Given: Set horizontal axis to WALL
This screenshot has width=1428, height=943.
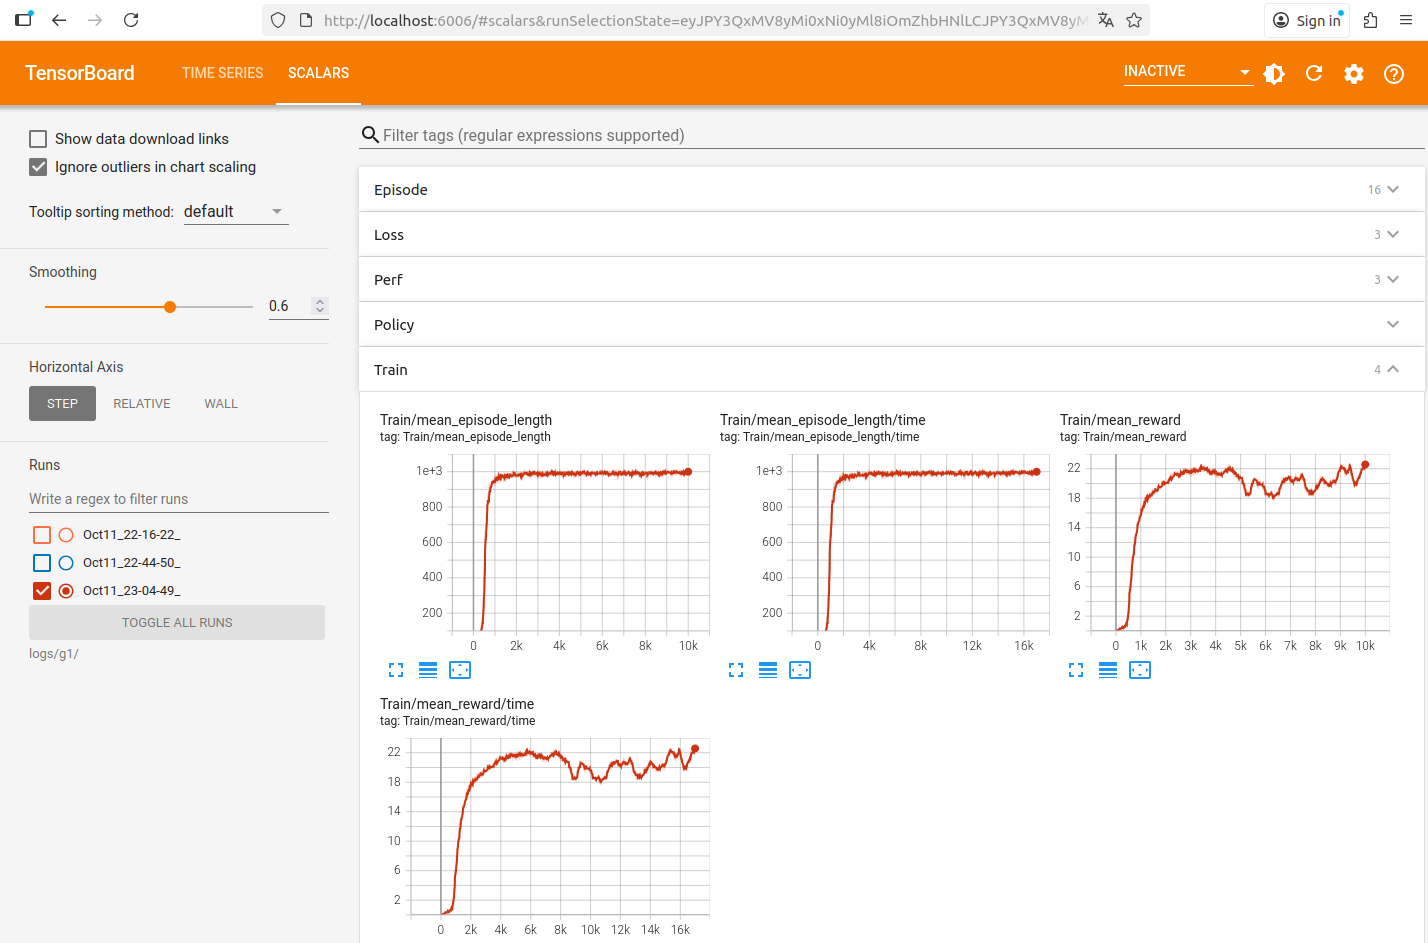Looking at the screenshot, I should click(x=221, y=404).
